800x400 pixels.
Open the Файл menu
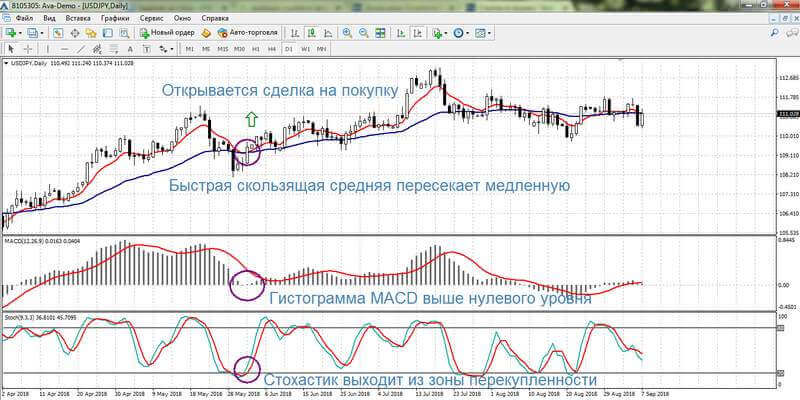click(24, 18)
